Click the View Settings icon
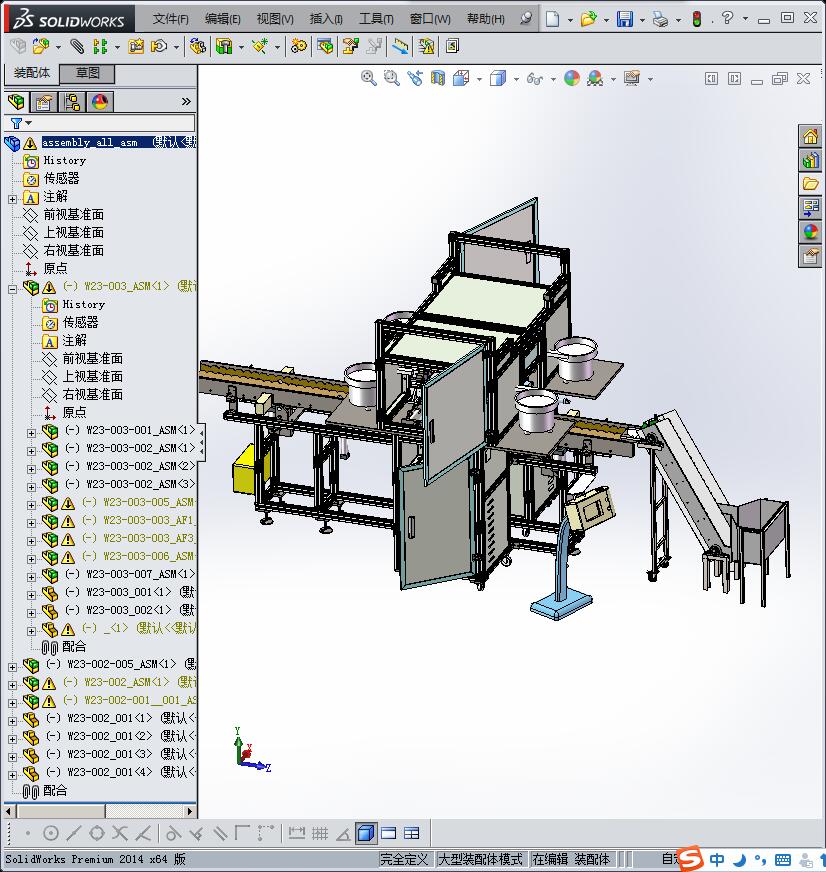This screenshot has height=872, width=826. pyautogui.click(x=631, y=78)
